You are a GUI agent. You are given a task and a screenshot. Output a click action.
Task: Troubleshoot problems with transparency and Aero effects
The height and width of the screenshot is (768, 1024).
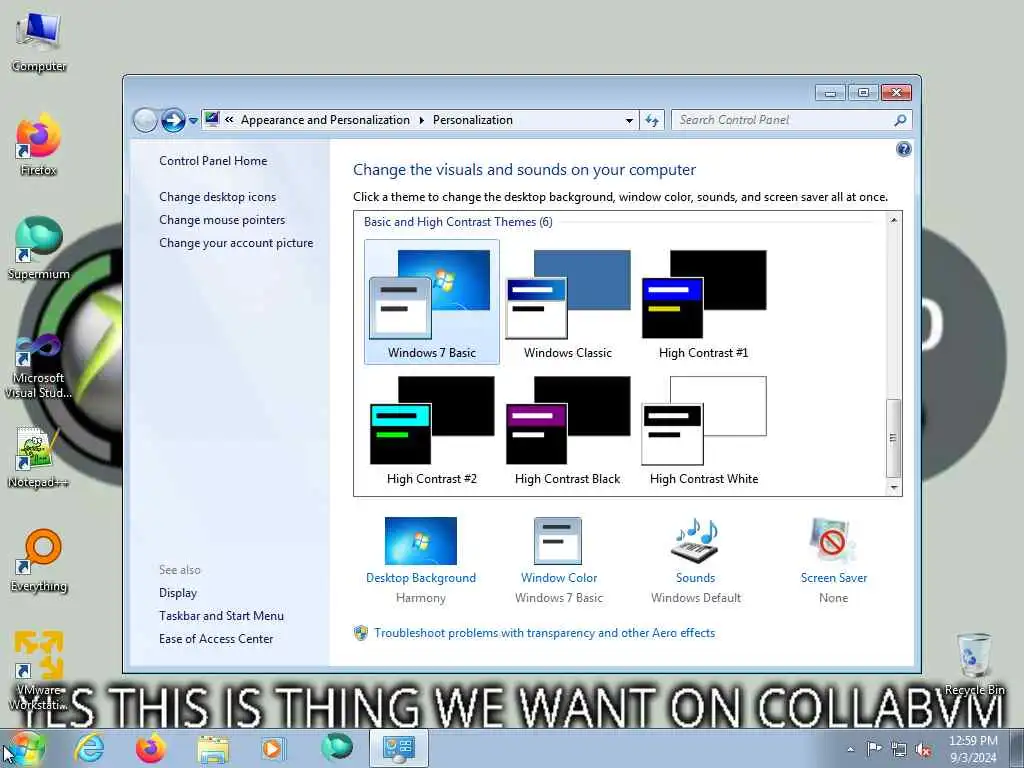(x=544, y=633)
